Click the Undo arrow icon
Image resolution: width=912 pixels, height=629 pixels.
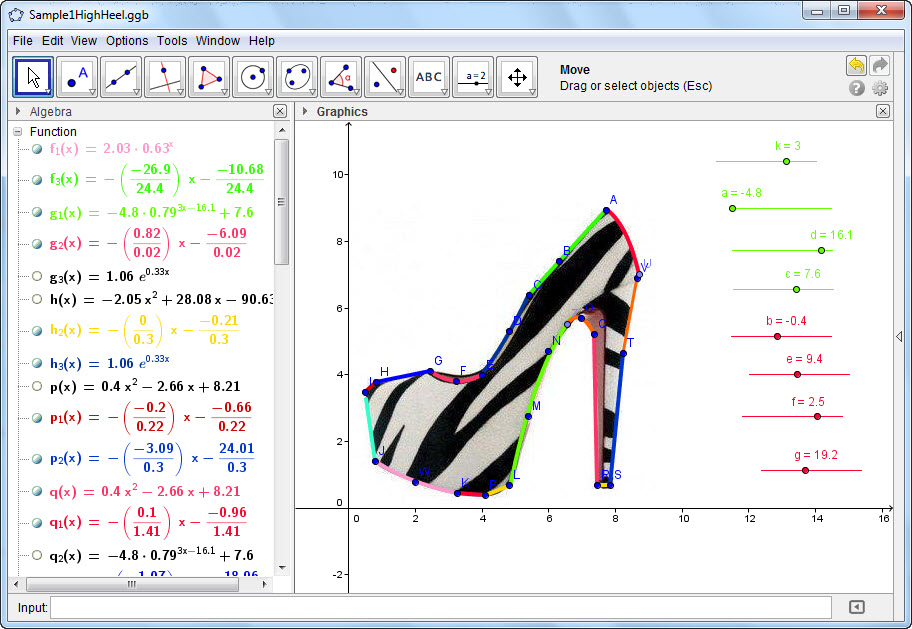pos(856,65)
